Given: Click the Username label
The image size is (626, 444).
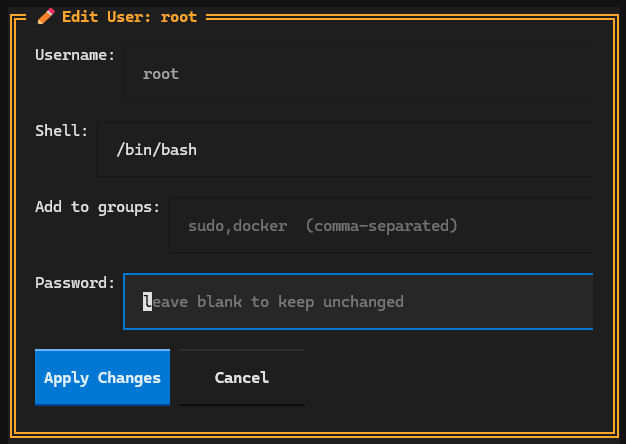Looking at the screenshot, I should (75, 55).
